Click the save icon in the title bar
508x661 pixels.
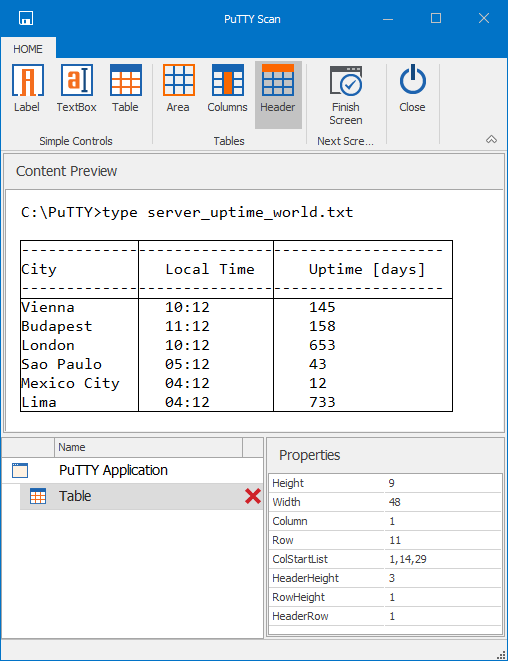[26, 18]
